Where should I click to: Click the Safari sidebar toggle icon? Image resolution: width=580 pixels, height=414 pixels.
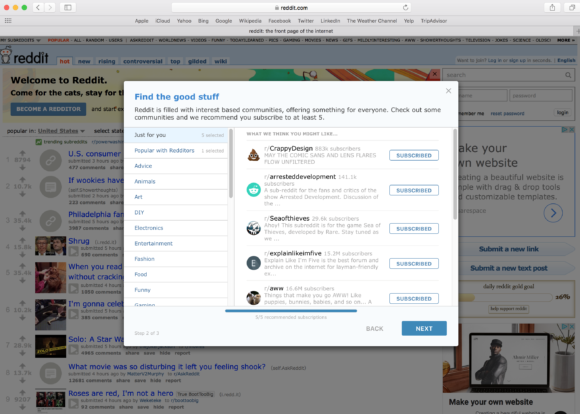click(x=68, y=7)
